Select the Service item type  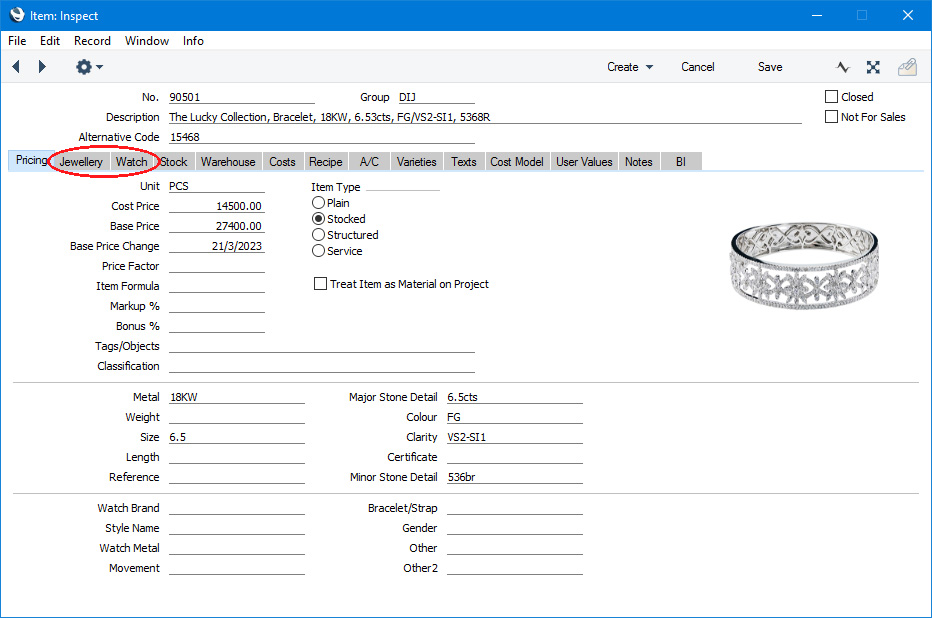(x=319, y=251)
